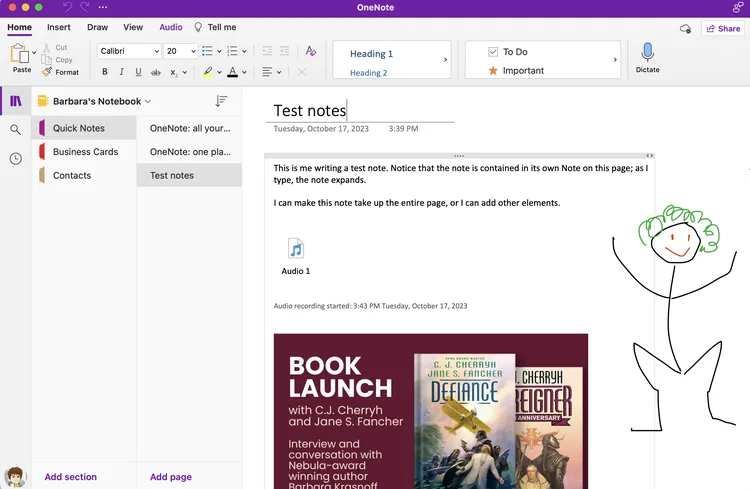This screenshot has width=750, height=489.
Task: Open the Audio 1 recording file icon
Action: [x=295, y=249]
